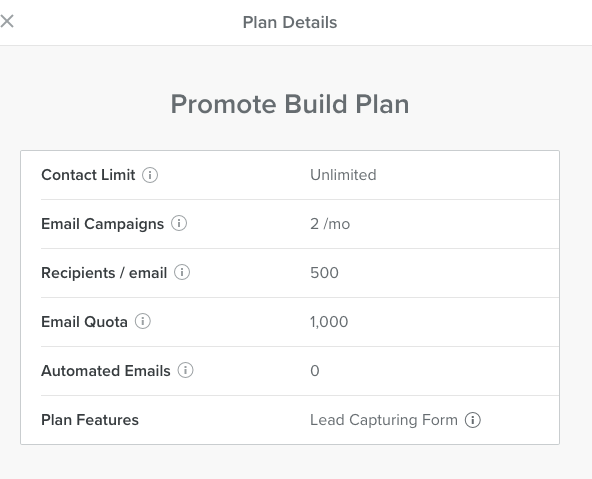Click the 0 automated emails value
Image resolution: width=592 pixels, height=479 pixels.
(x=315, y=371)
